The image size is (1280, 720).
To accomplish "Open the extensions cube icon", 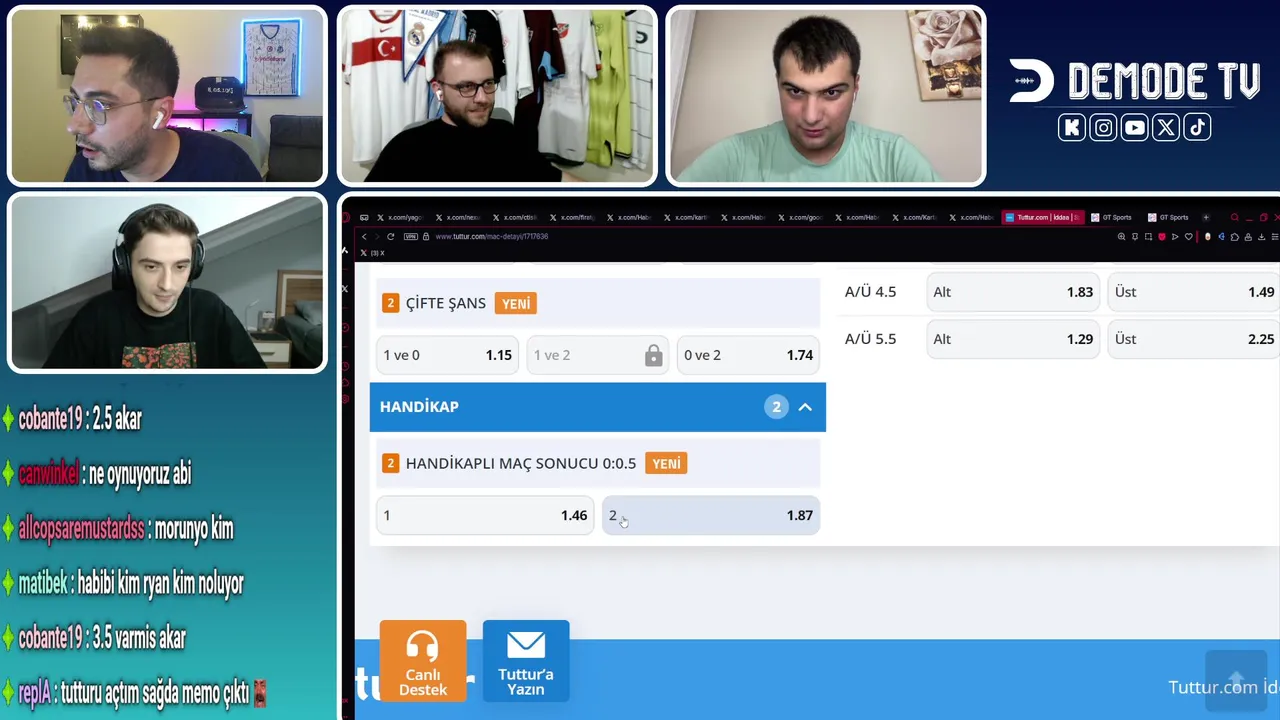I will pos(1234,237).
